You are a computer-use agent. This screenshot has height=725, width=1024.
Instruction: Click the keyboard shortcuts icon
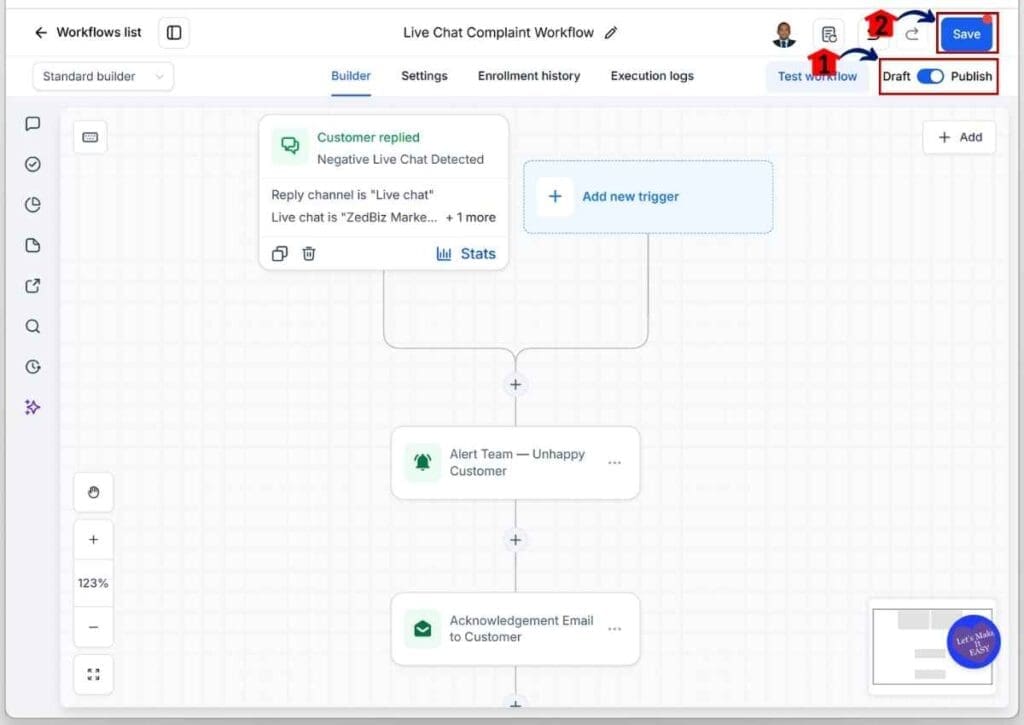[90, 137]
